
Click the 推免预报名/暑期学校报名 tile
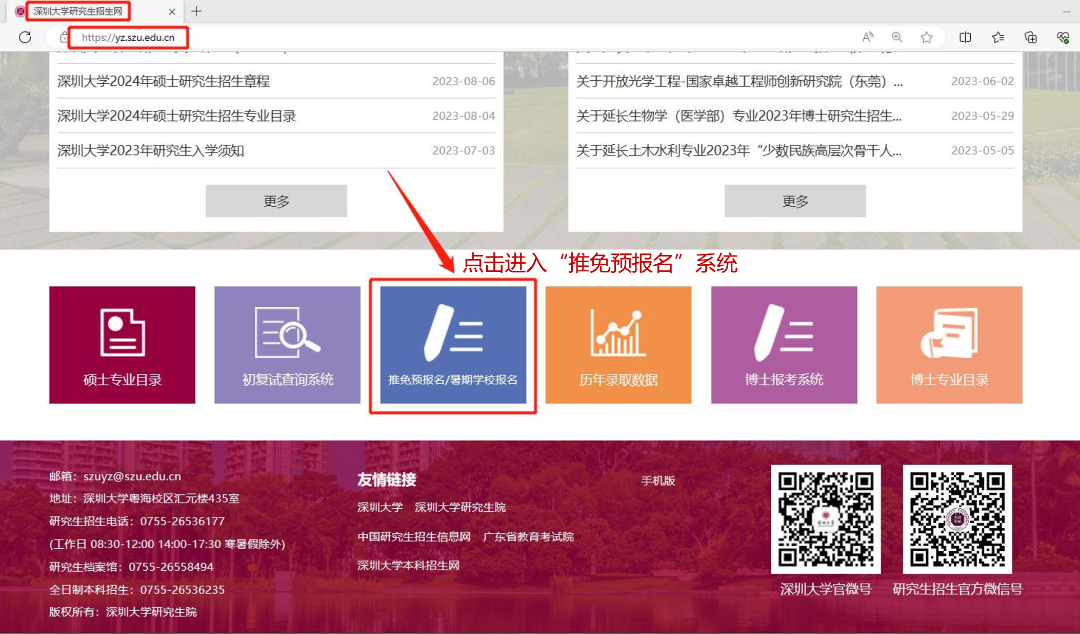453,345
